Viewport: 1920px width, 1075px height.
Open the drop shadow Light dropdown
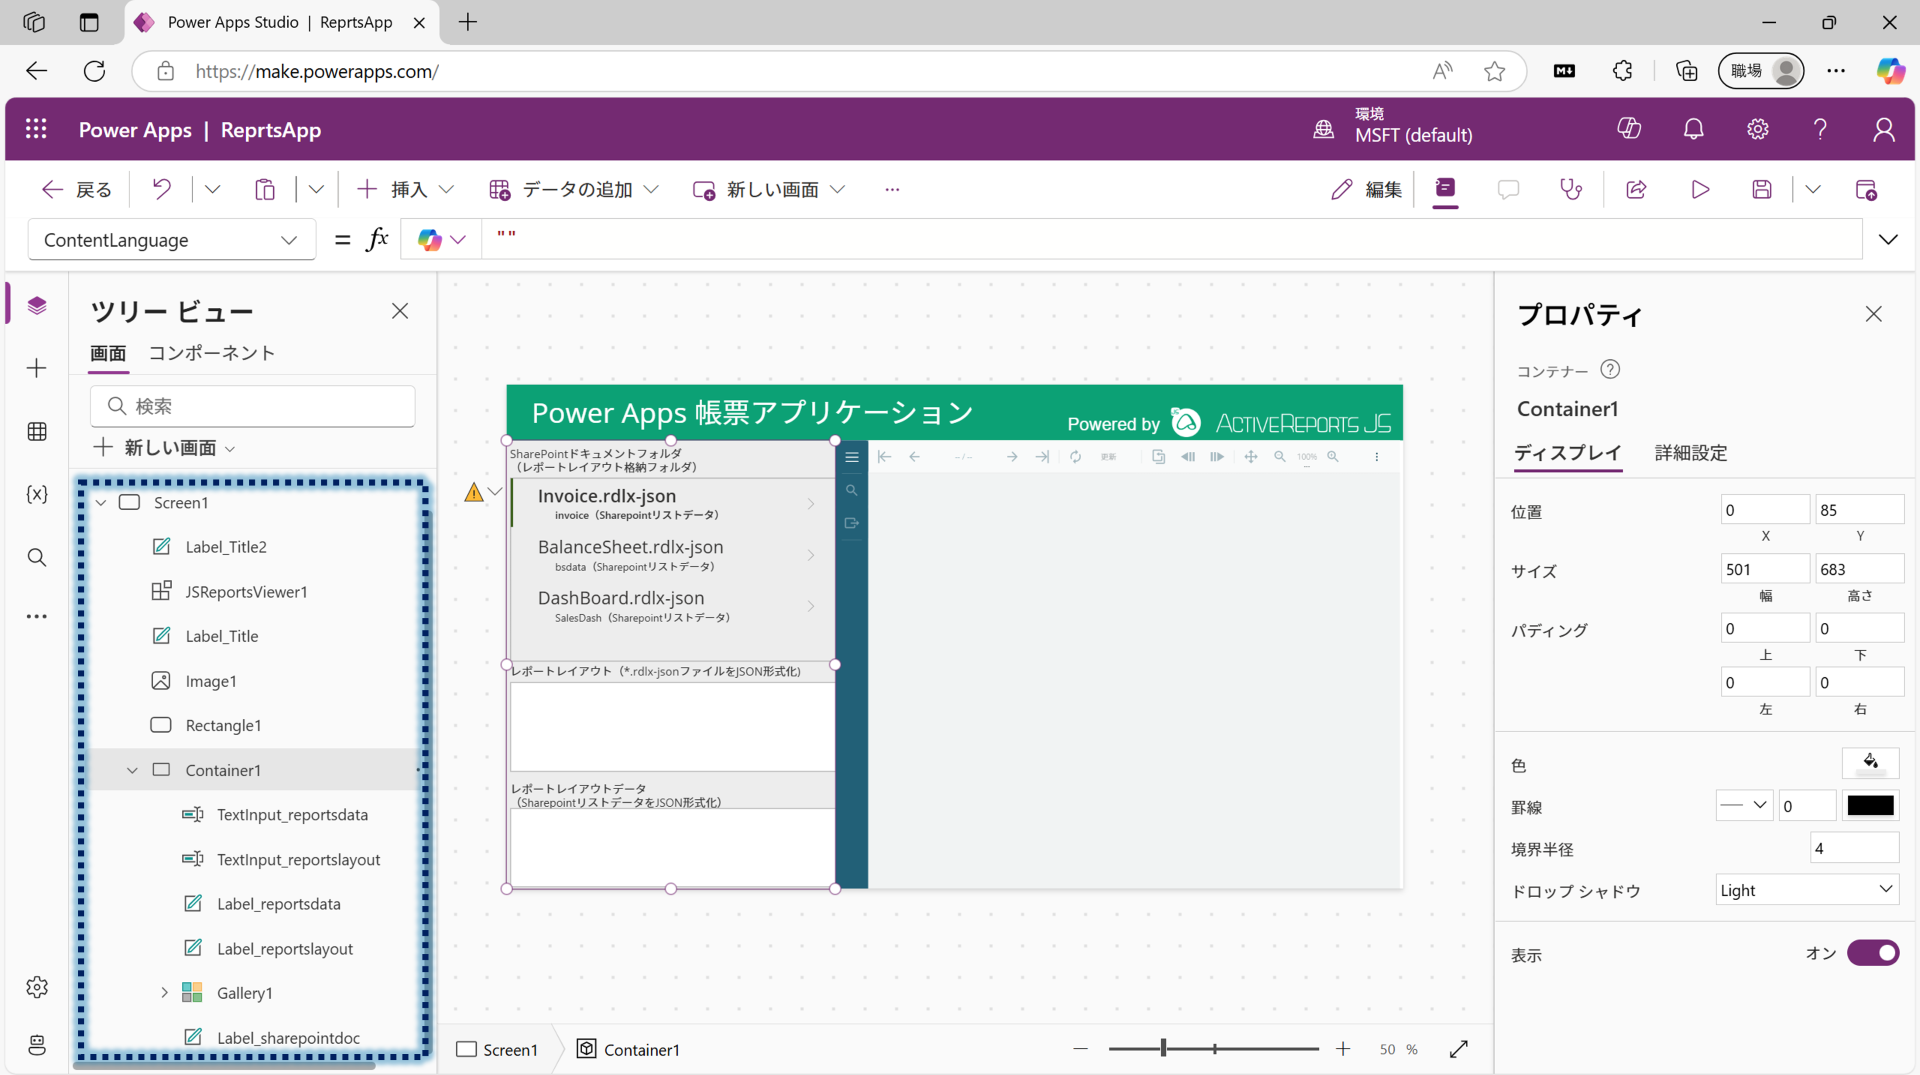tap(1807, 890)
